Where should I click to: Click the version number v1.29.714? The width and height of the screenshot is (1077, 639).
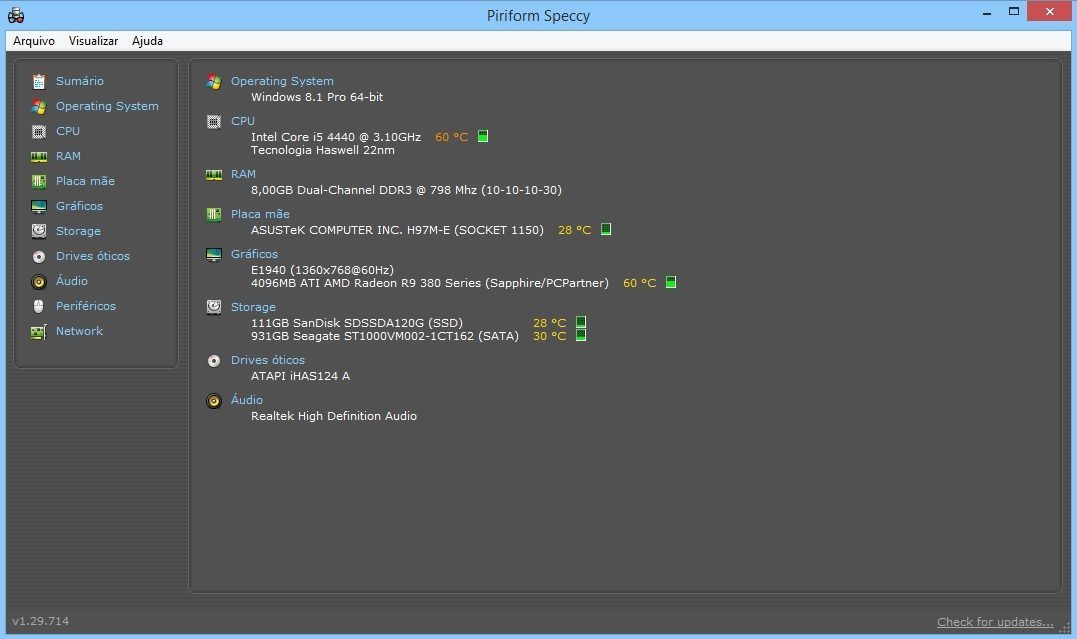41,621
